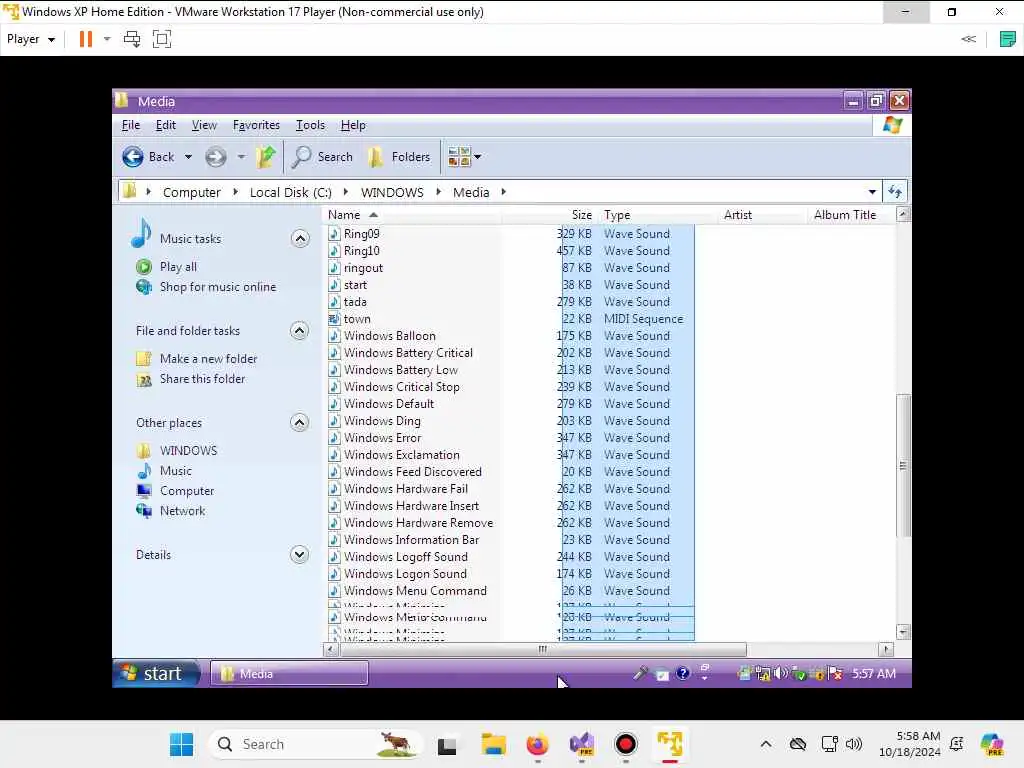
Task: Click the VMware pause button
Action: (86, 39)
